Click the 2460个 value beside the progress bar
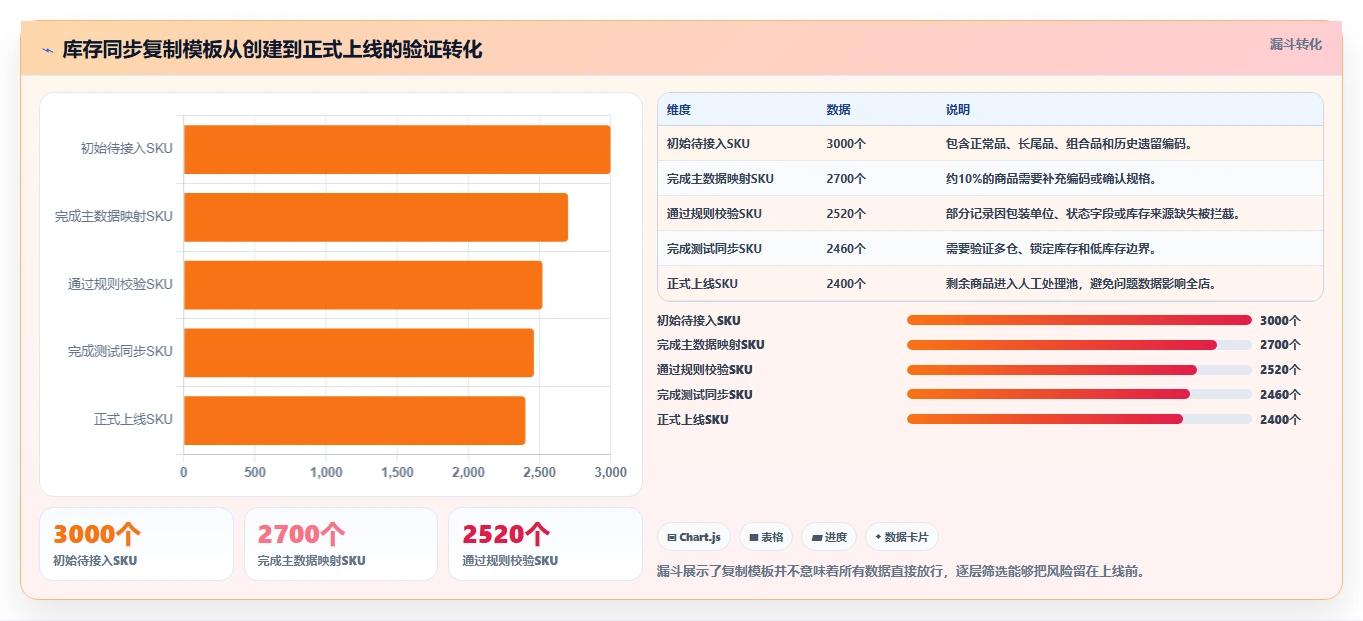The height and width of the screenshot is (621, 1363). point(1280,395)
